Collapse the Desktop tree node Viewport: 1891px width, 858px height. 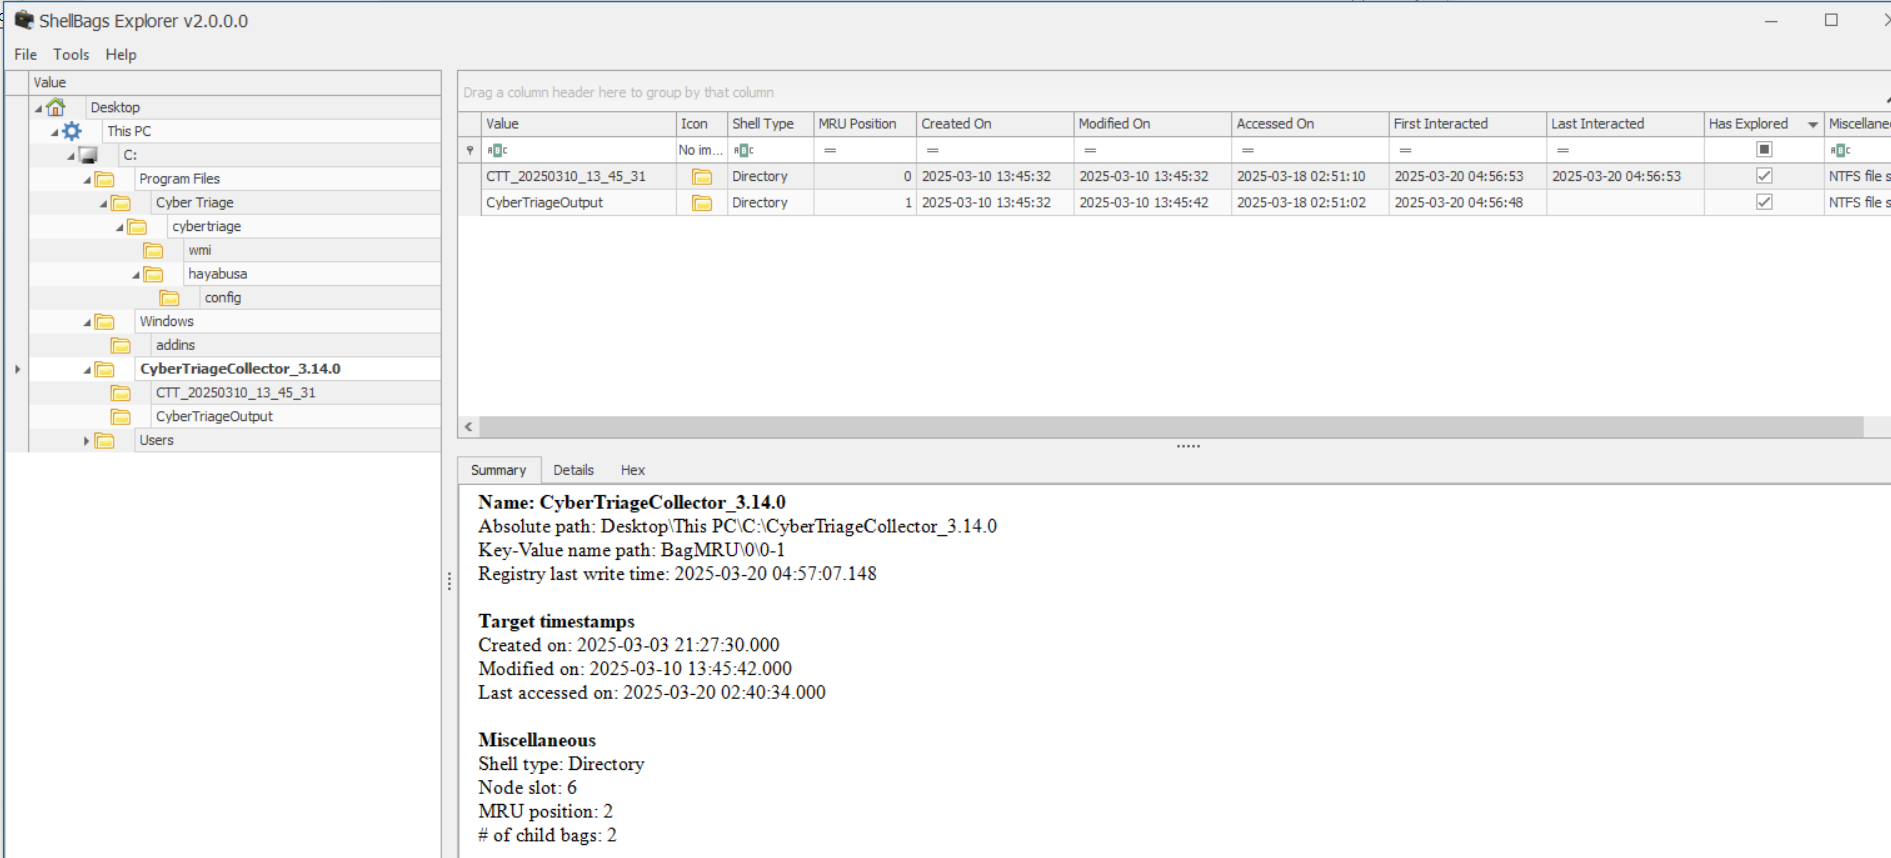pos(39,108)
